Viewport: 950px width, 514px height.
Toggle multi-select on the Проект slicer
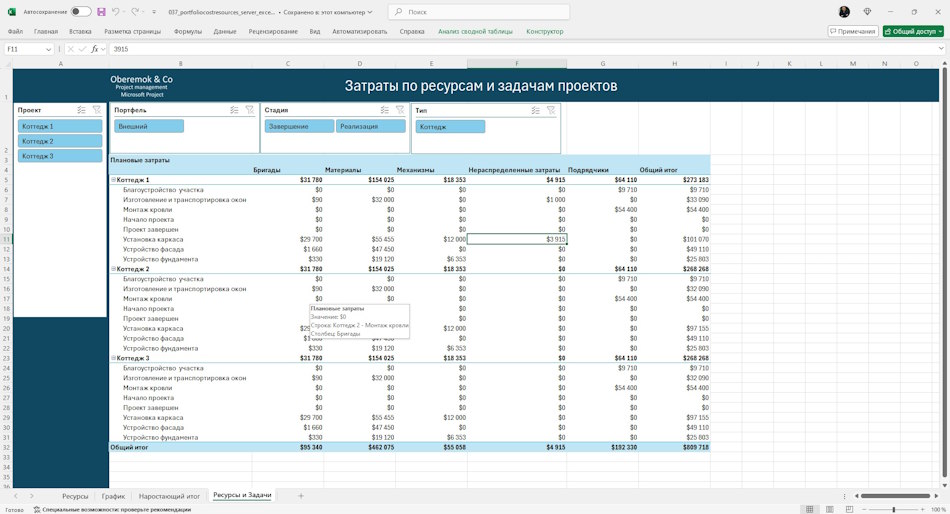point(81,110)
